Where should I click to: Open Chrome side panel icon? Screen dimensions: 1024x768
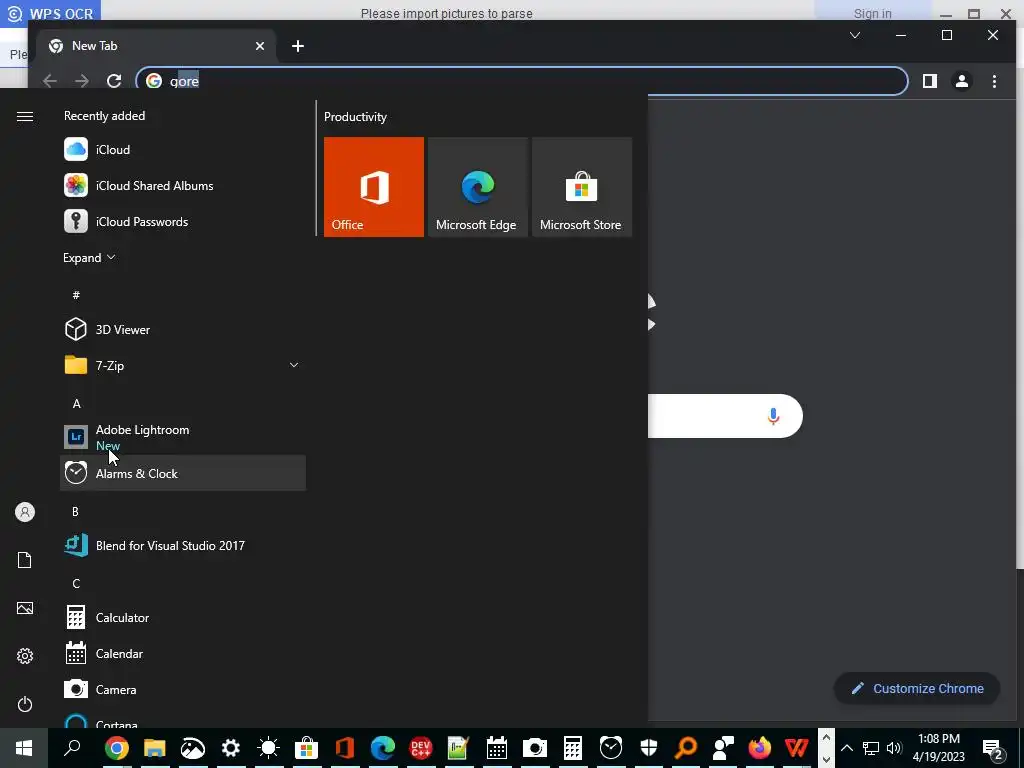click(x=929, y=81)
